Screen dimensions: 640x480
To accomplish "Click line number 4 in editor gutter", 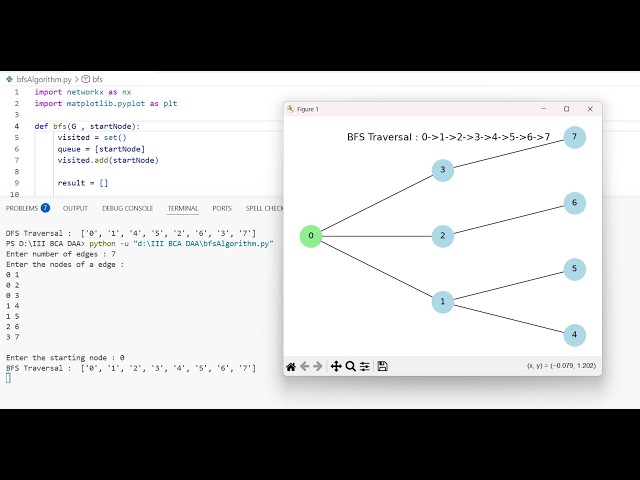I will pos(16,126).
